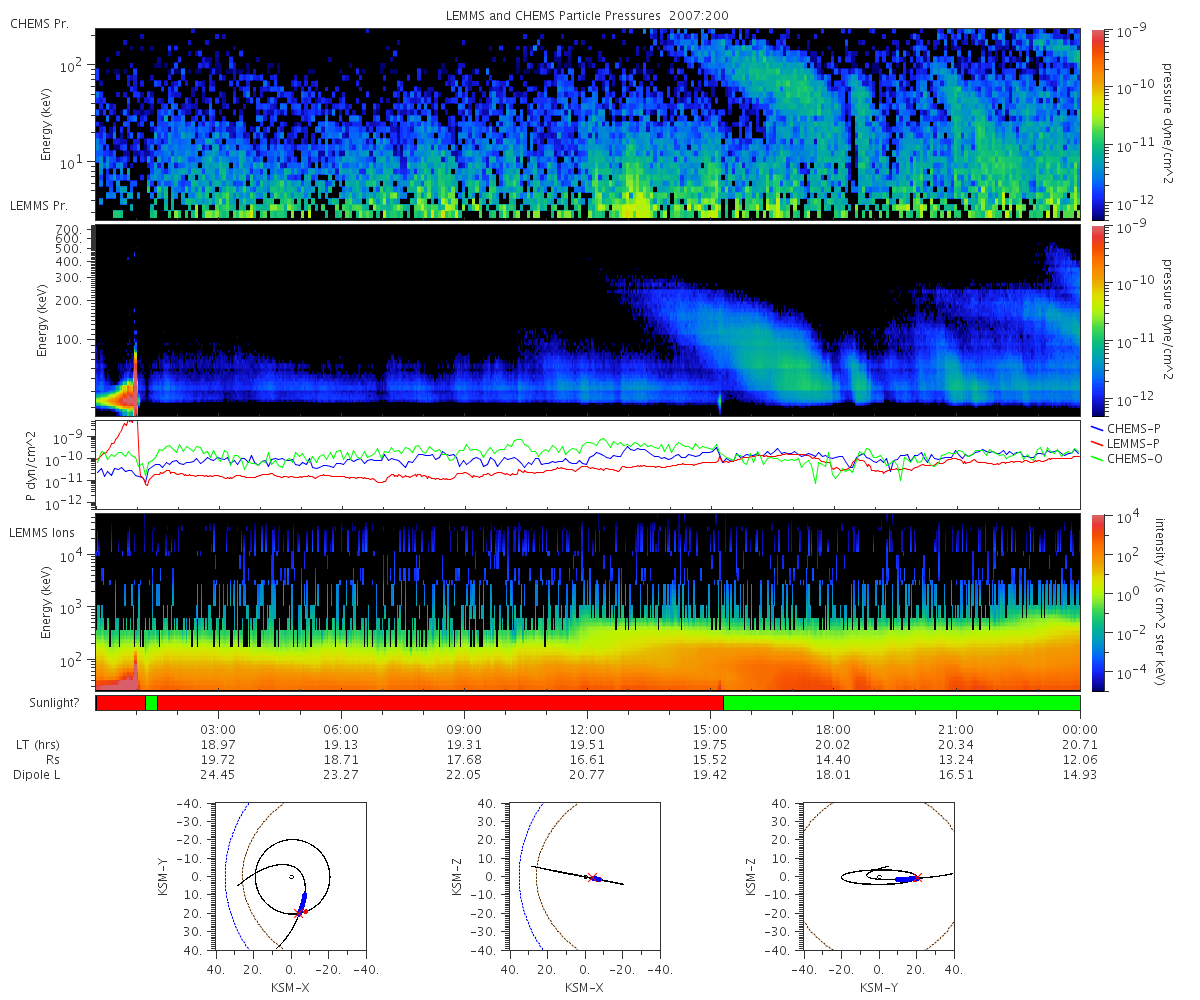Click the '00:00' time axis tick
The height and width of the screenshot is (1000, 1200).
(x=1080, y=729)
